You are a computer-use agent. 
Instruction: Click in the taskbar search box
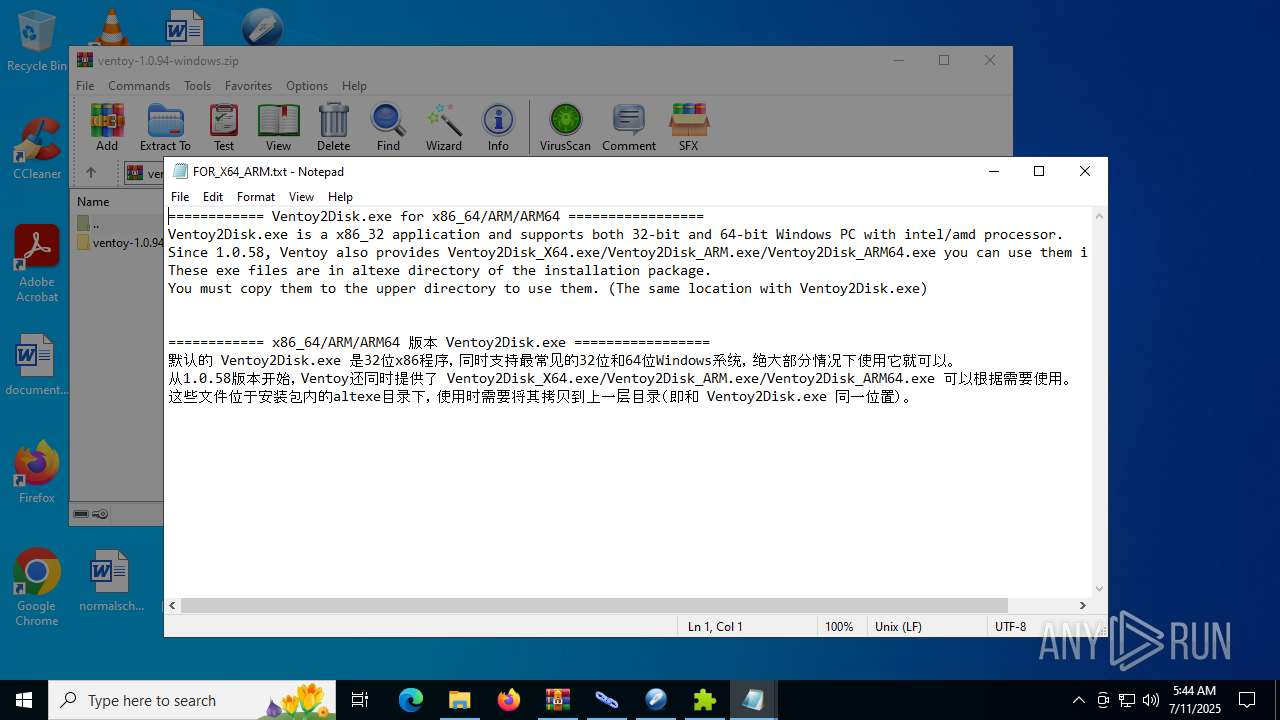coord(192,700)
